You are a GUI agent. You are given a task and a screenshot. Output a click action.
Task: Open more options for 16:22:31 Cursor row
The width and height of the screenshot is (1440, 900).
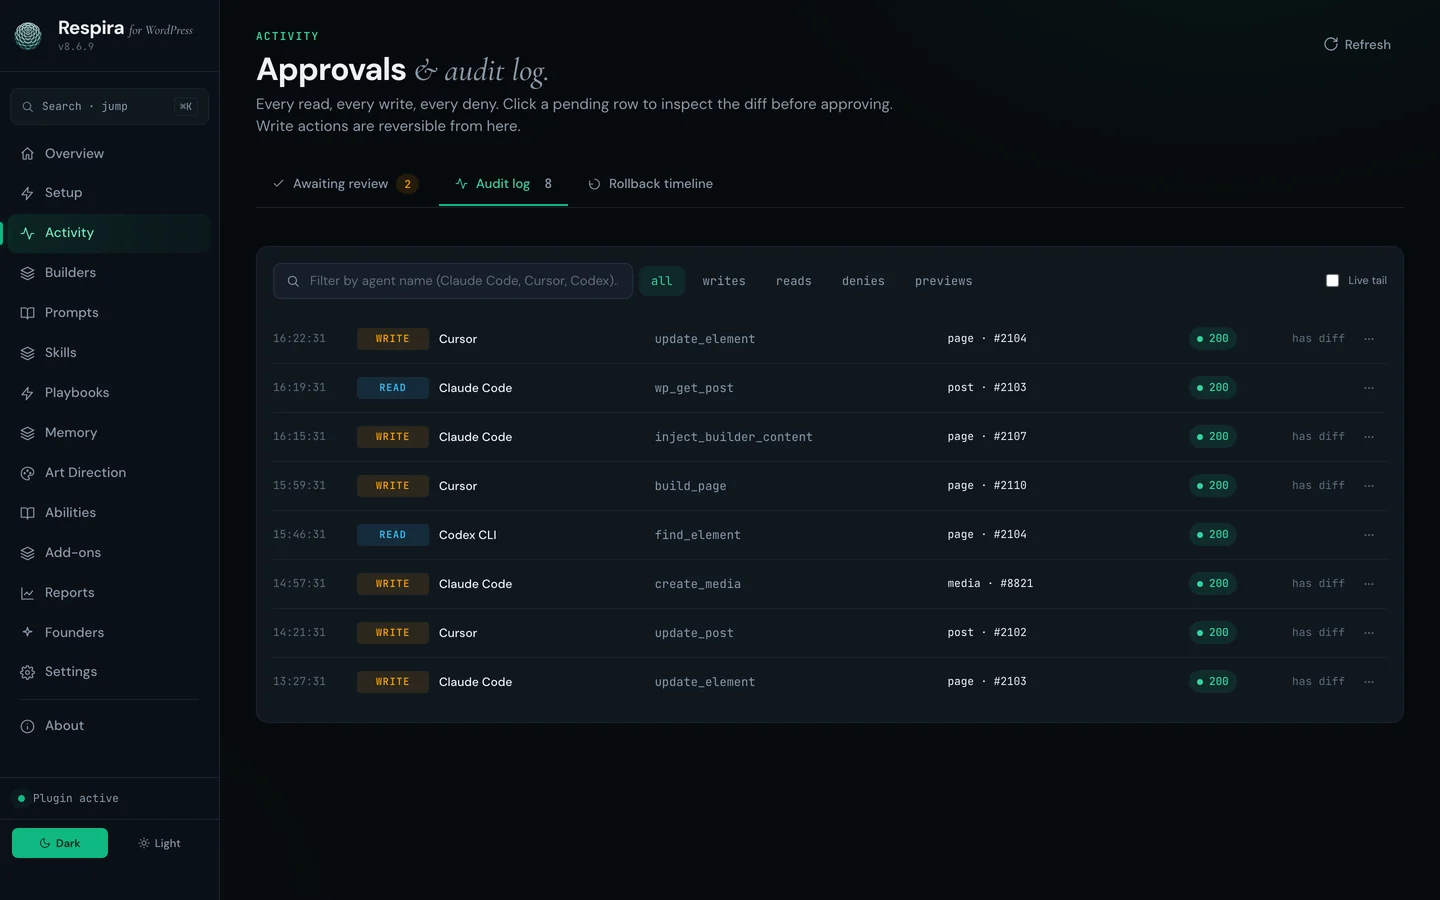tap(1369, 339)
